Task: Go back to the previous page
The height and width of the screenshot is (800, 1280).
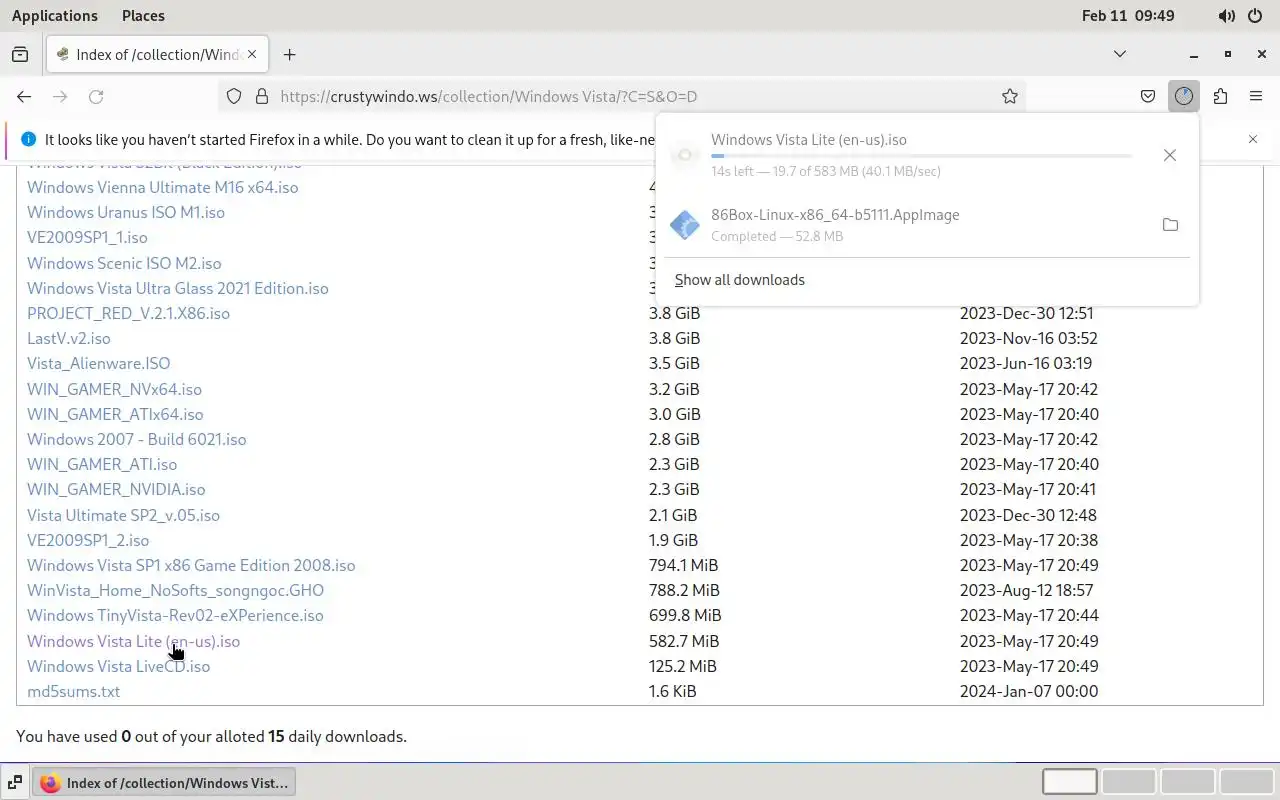Action: point(24,96)
